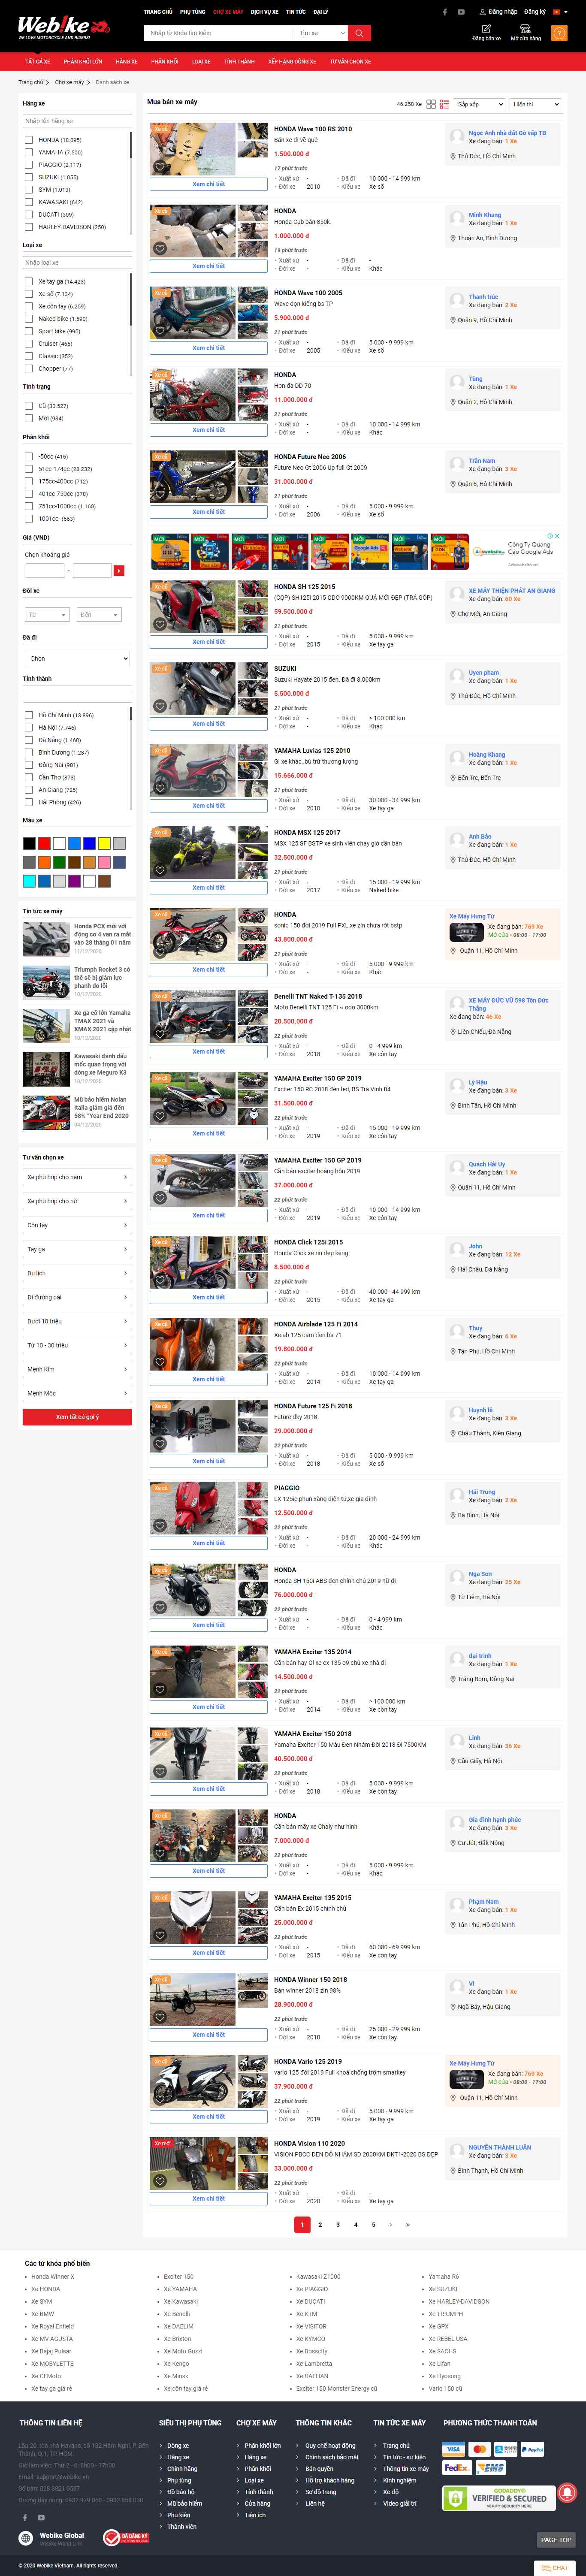Click the PAGE TOP button

[556, 2539]
